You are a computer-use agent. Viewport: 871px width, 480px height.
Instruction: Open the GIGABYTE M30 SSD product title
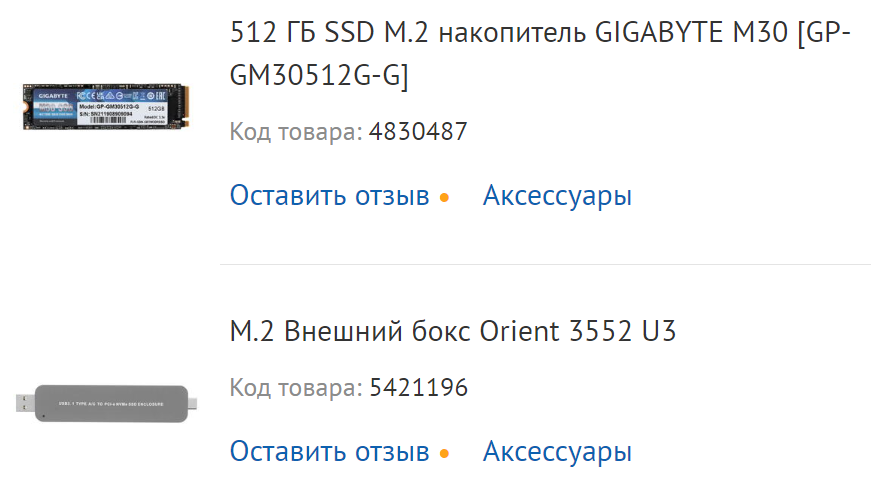click(540, 34)
